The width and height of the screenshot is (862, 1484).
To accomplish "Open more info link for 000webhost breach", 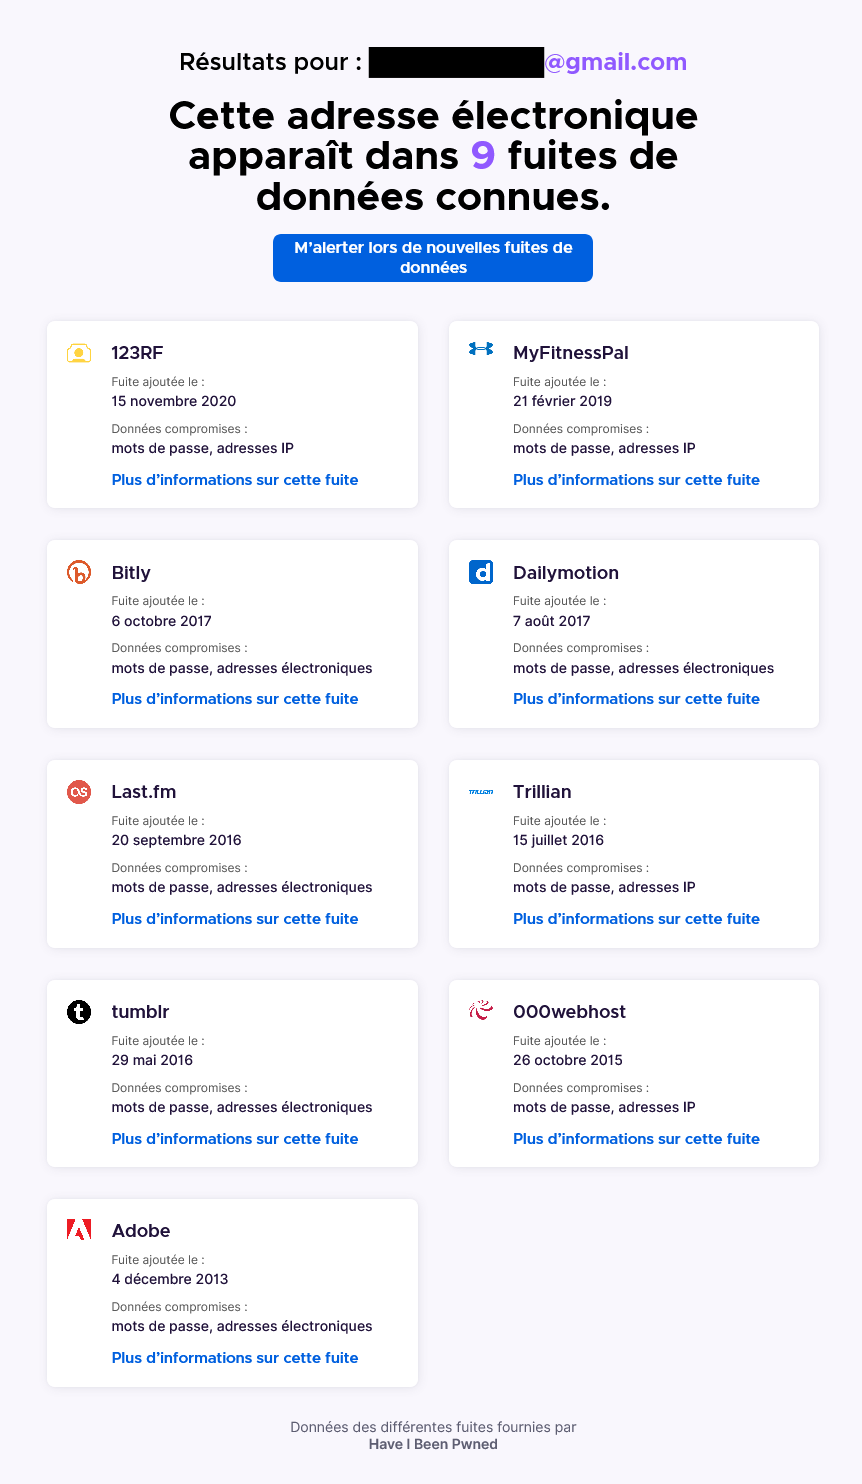I will pos(636,1139).
